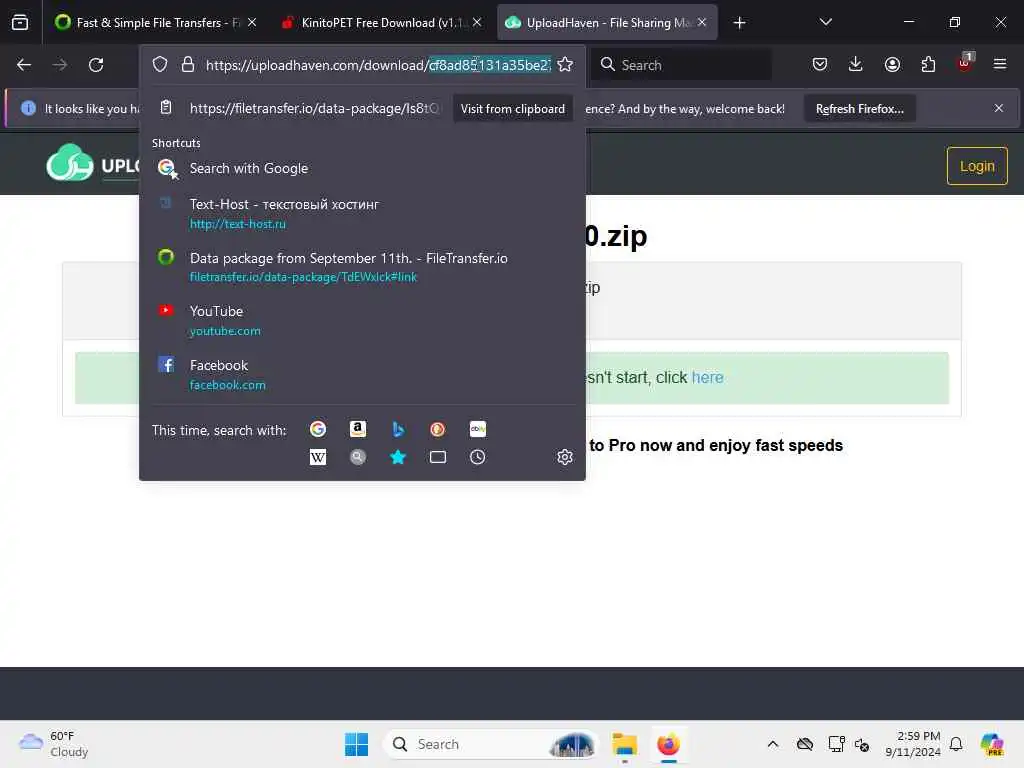Click the info icon in notification bar
The height and width of the screenshot is (768, 1024).
pyautogui.click(x=28, y=108)
